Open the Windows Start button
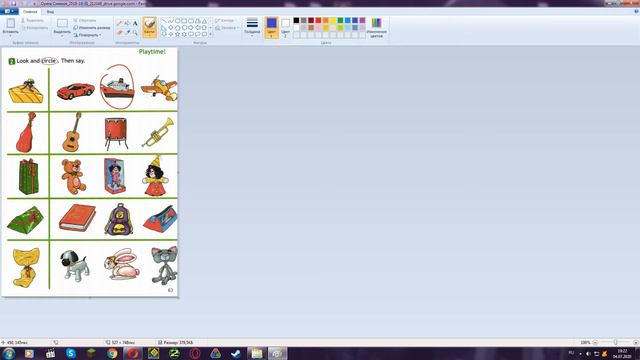The image size is (640, 360). [x=9, y=353]
